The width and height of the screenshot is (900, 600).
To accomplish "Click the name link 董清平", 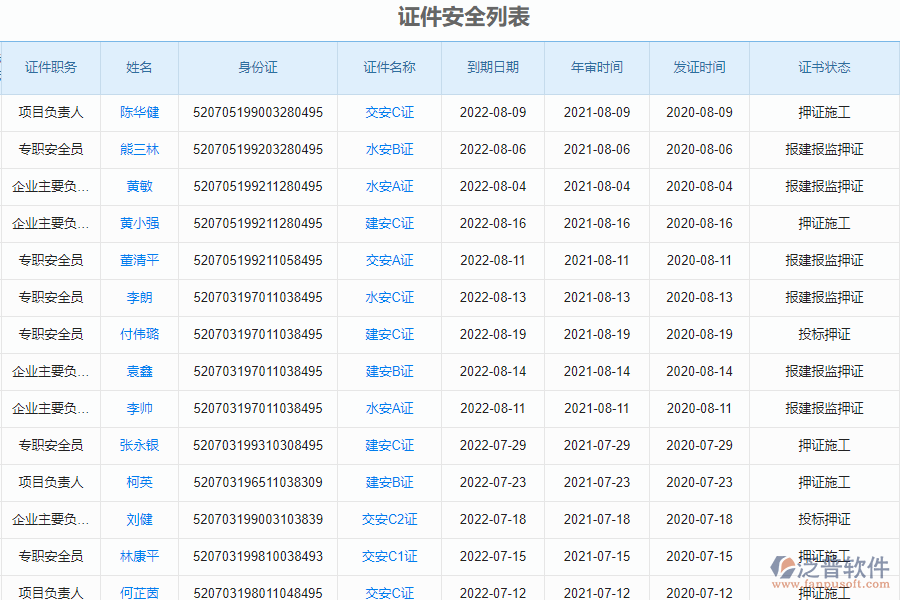I will pyautogui.click(x=139, y=260).
